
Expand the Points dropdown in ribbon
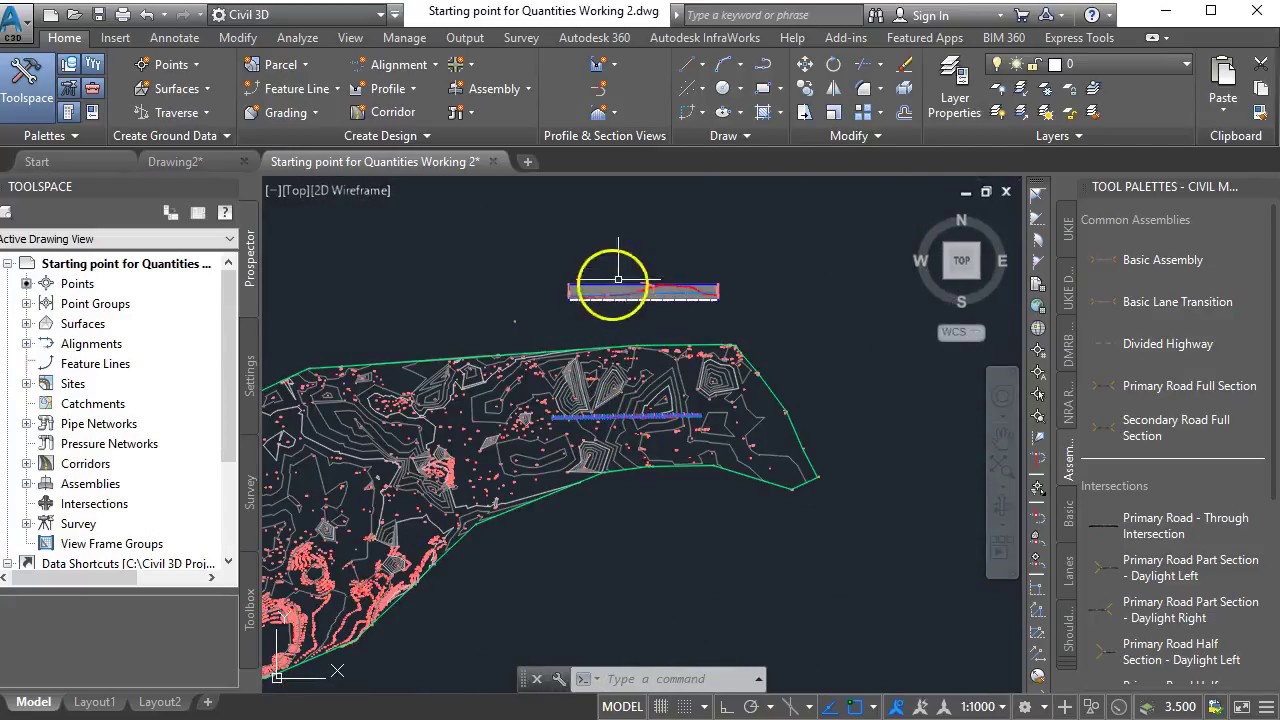point(170,64)
